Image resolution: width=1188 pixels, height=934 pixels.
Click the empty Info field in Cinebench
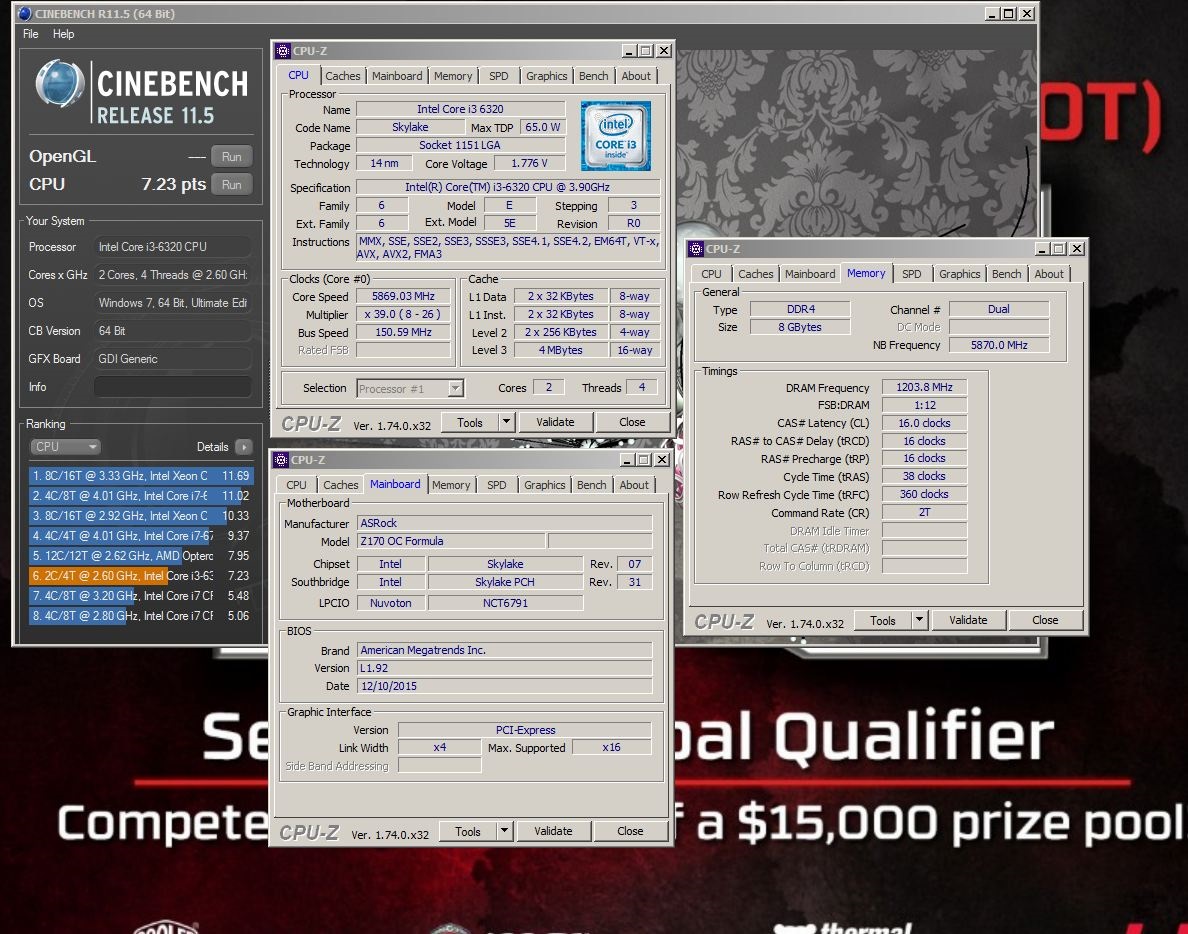point(173,387)
